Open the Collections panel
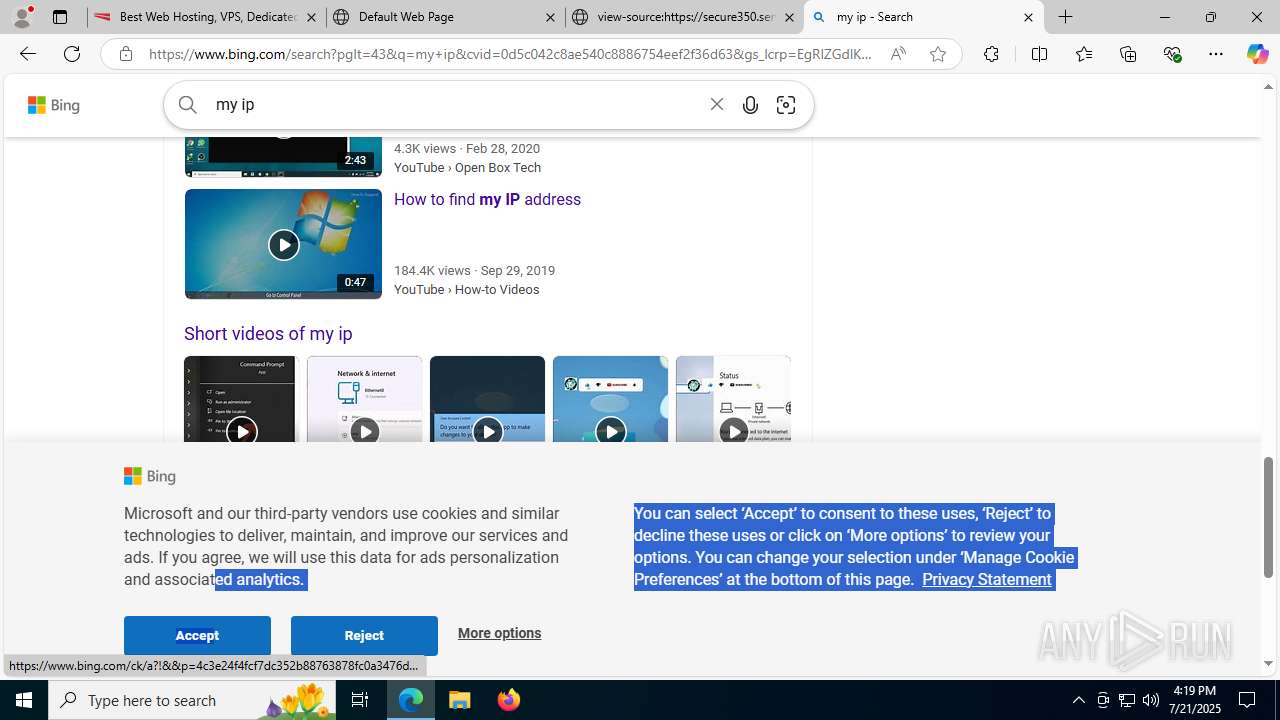Screen dimensions: 1280x720 click(x=1128, y=54)
